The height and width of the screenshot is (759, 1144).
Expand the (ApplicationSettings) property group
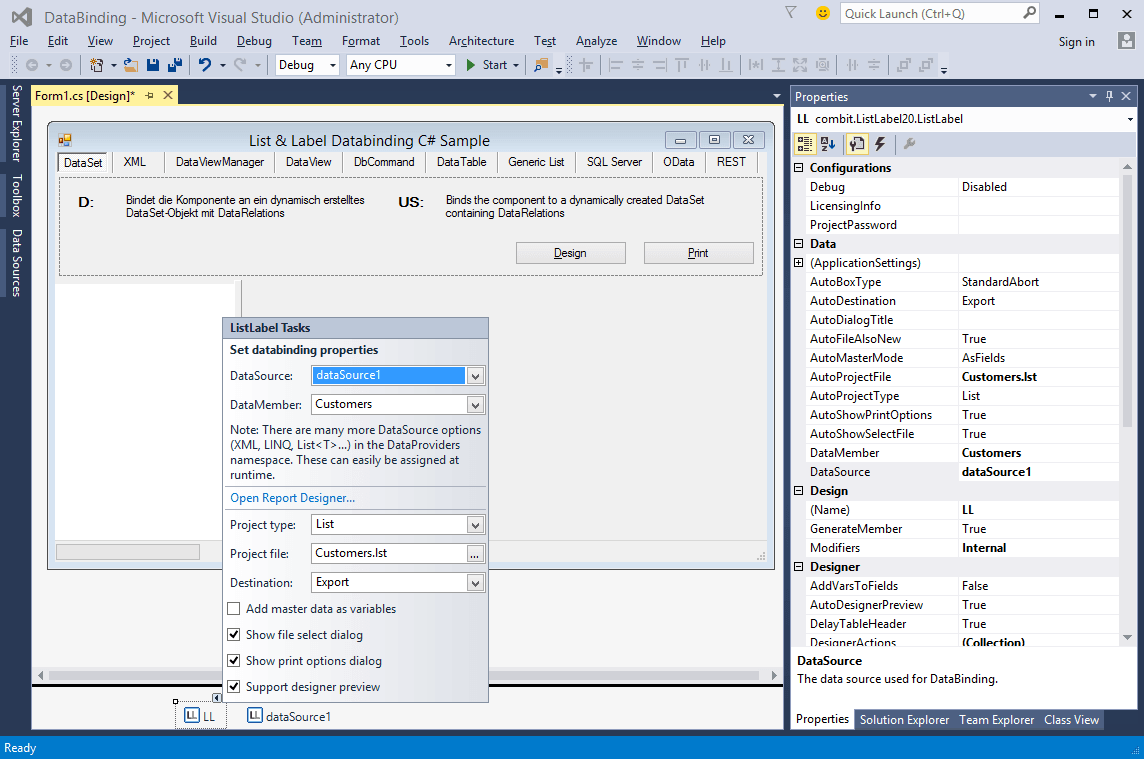click(800, 262)
